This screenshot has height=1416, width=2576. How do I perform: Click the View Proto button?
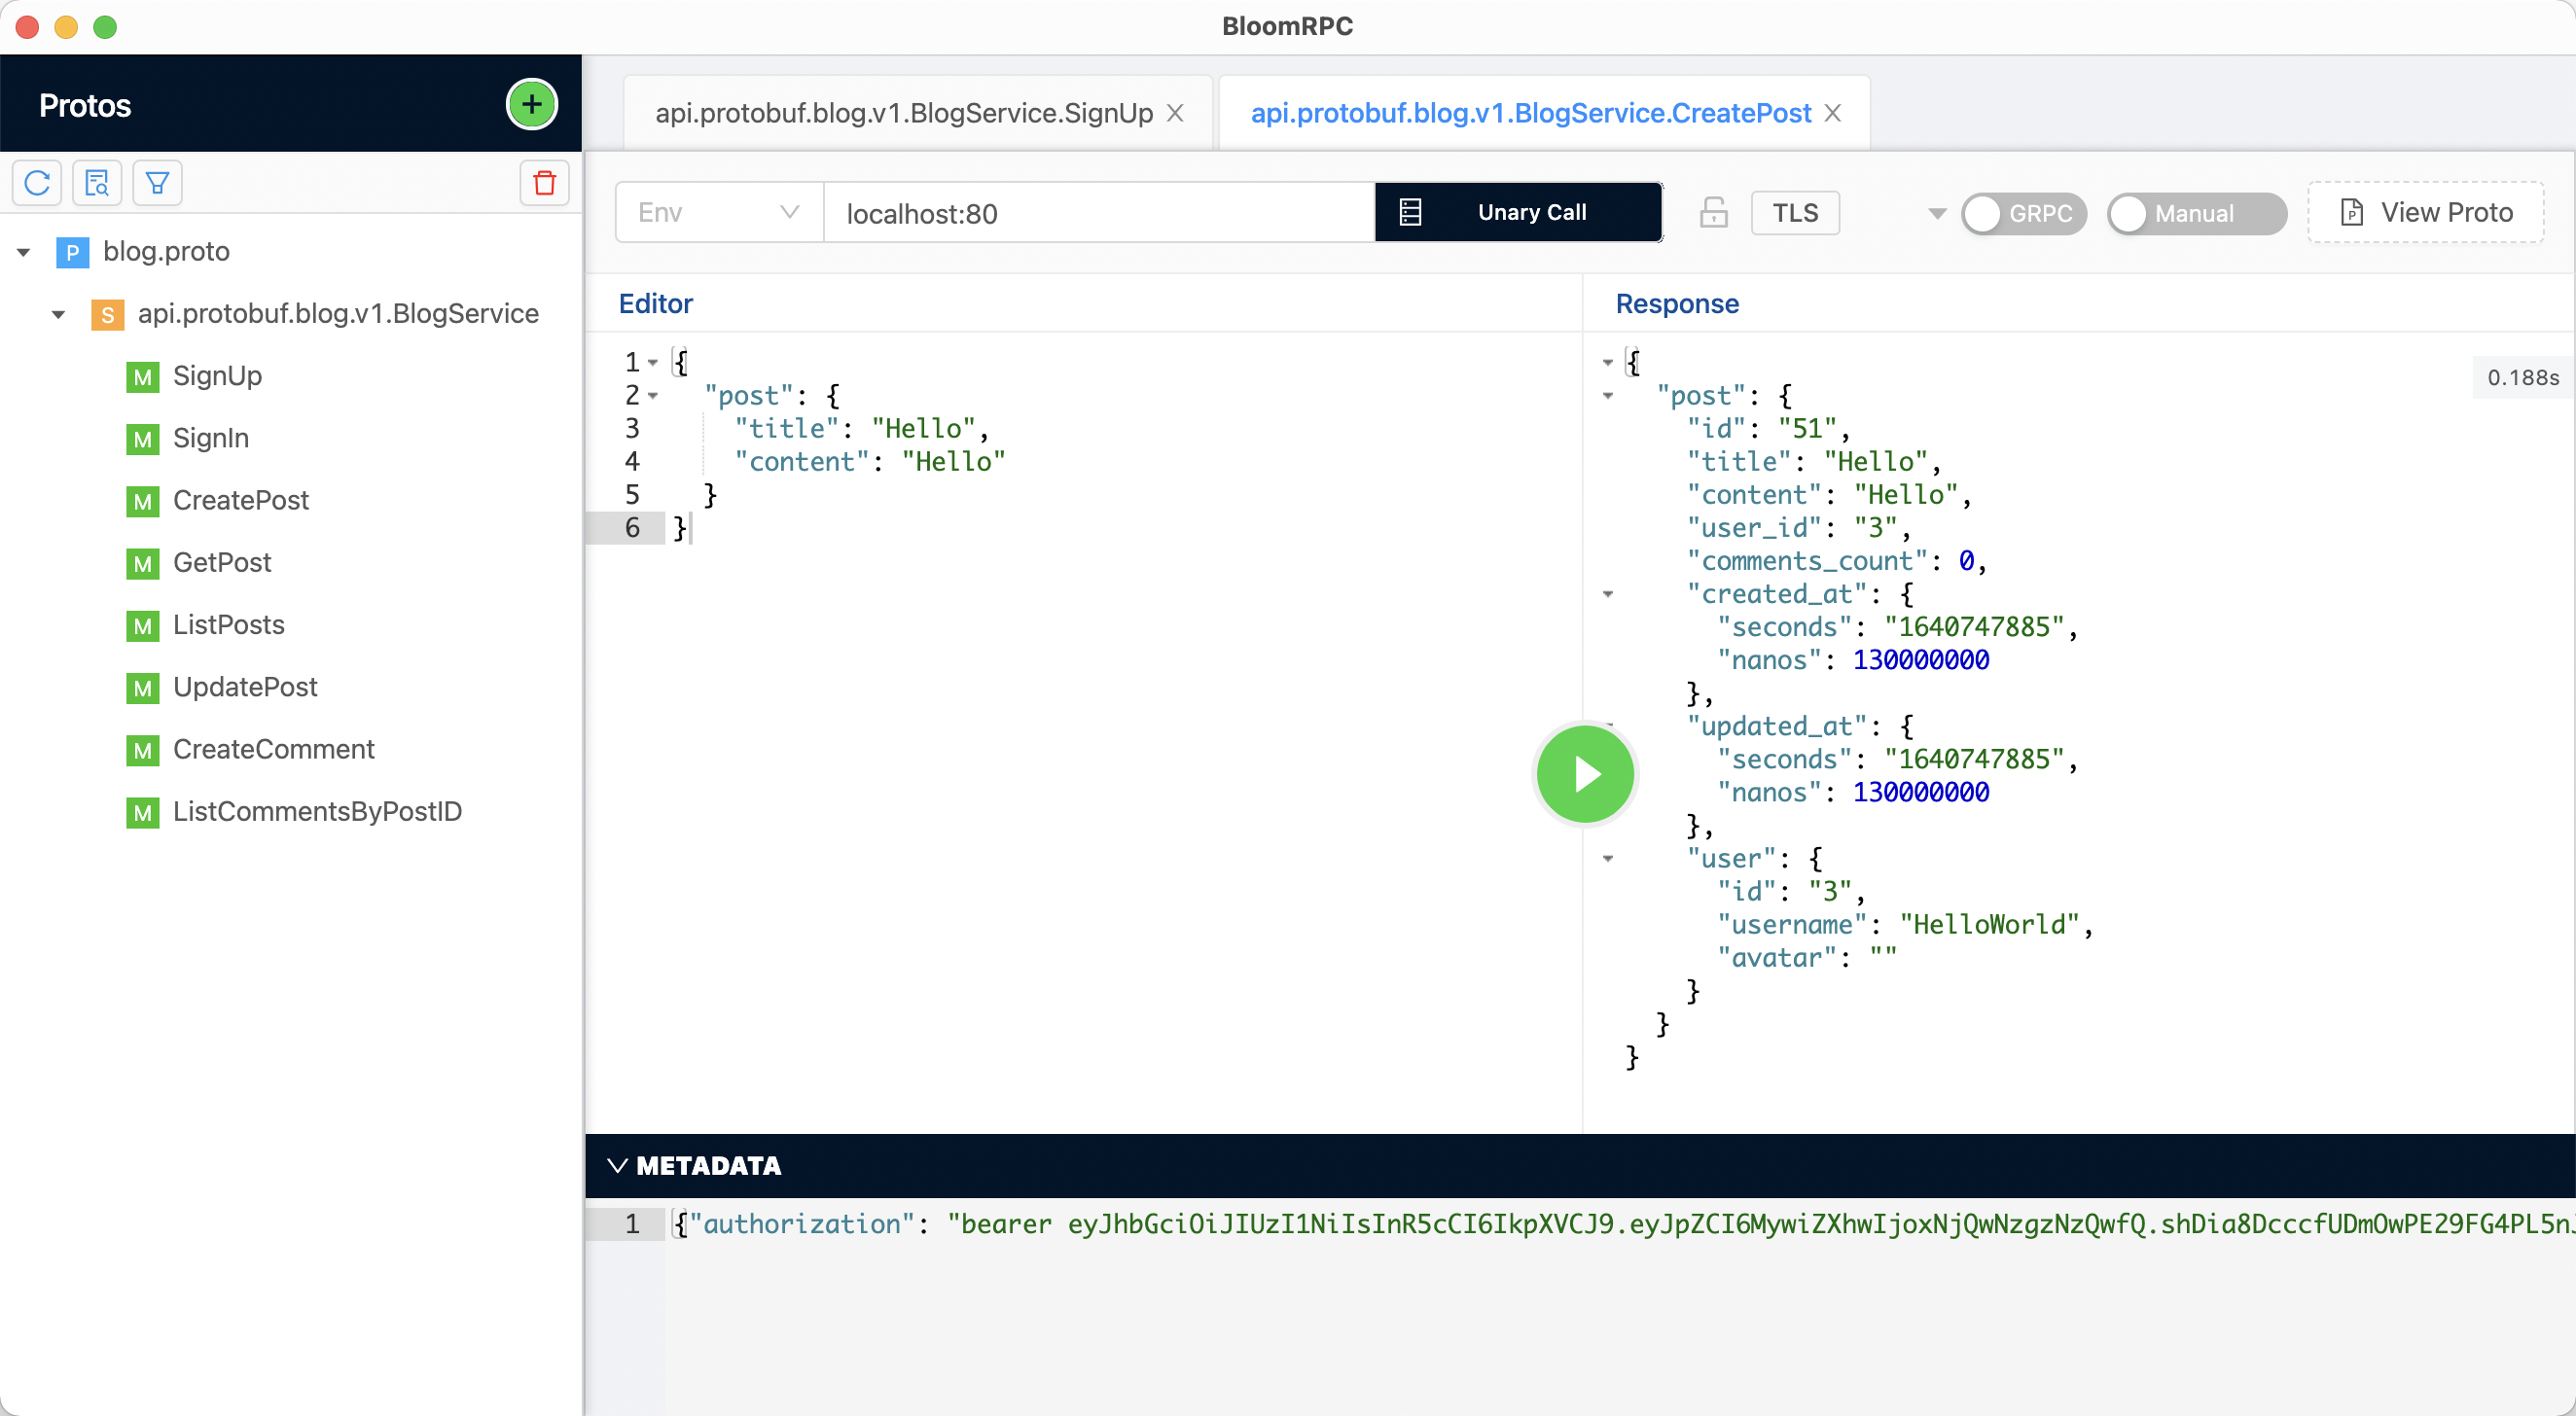coord(2425,212)
